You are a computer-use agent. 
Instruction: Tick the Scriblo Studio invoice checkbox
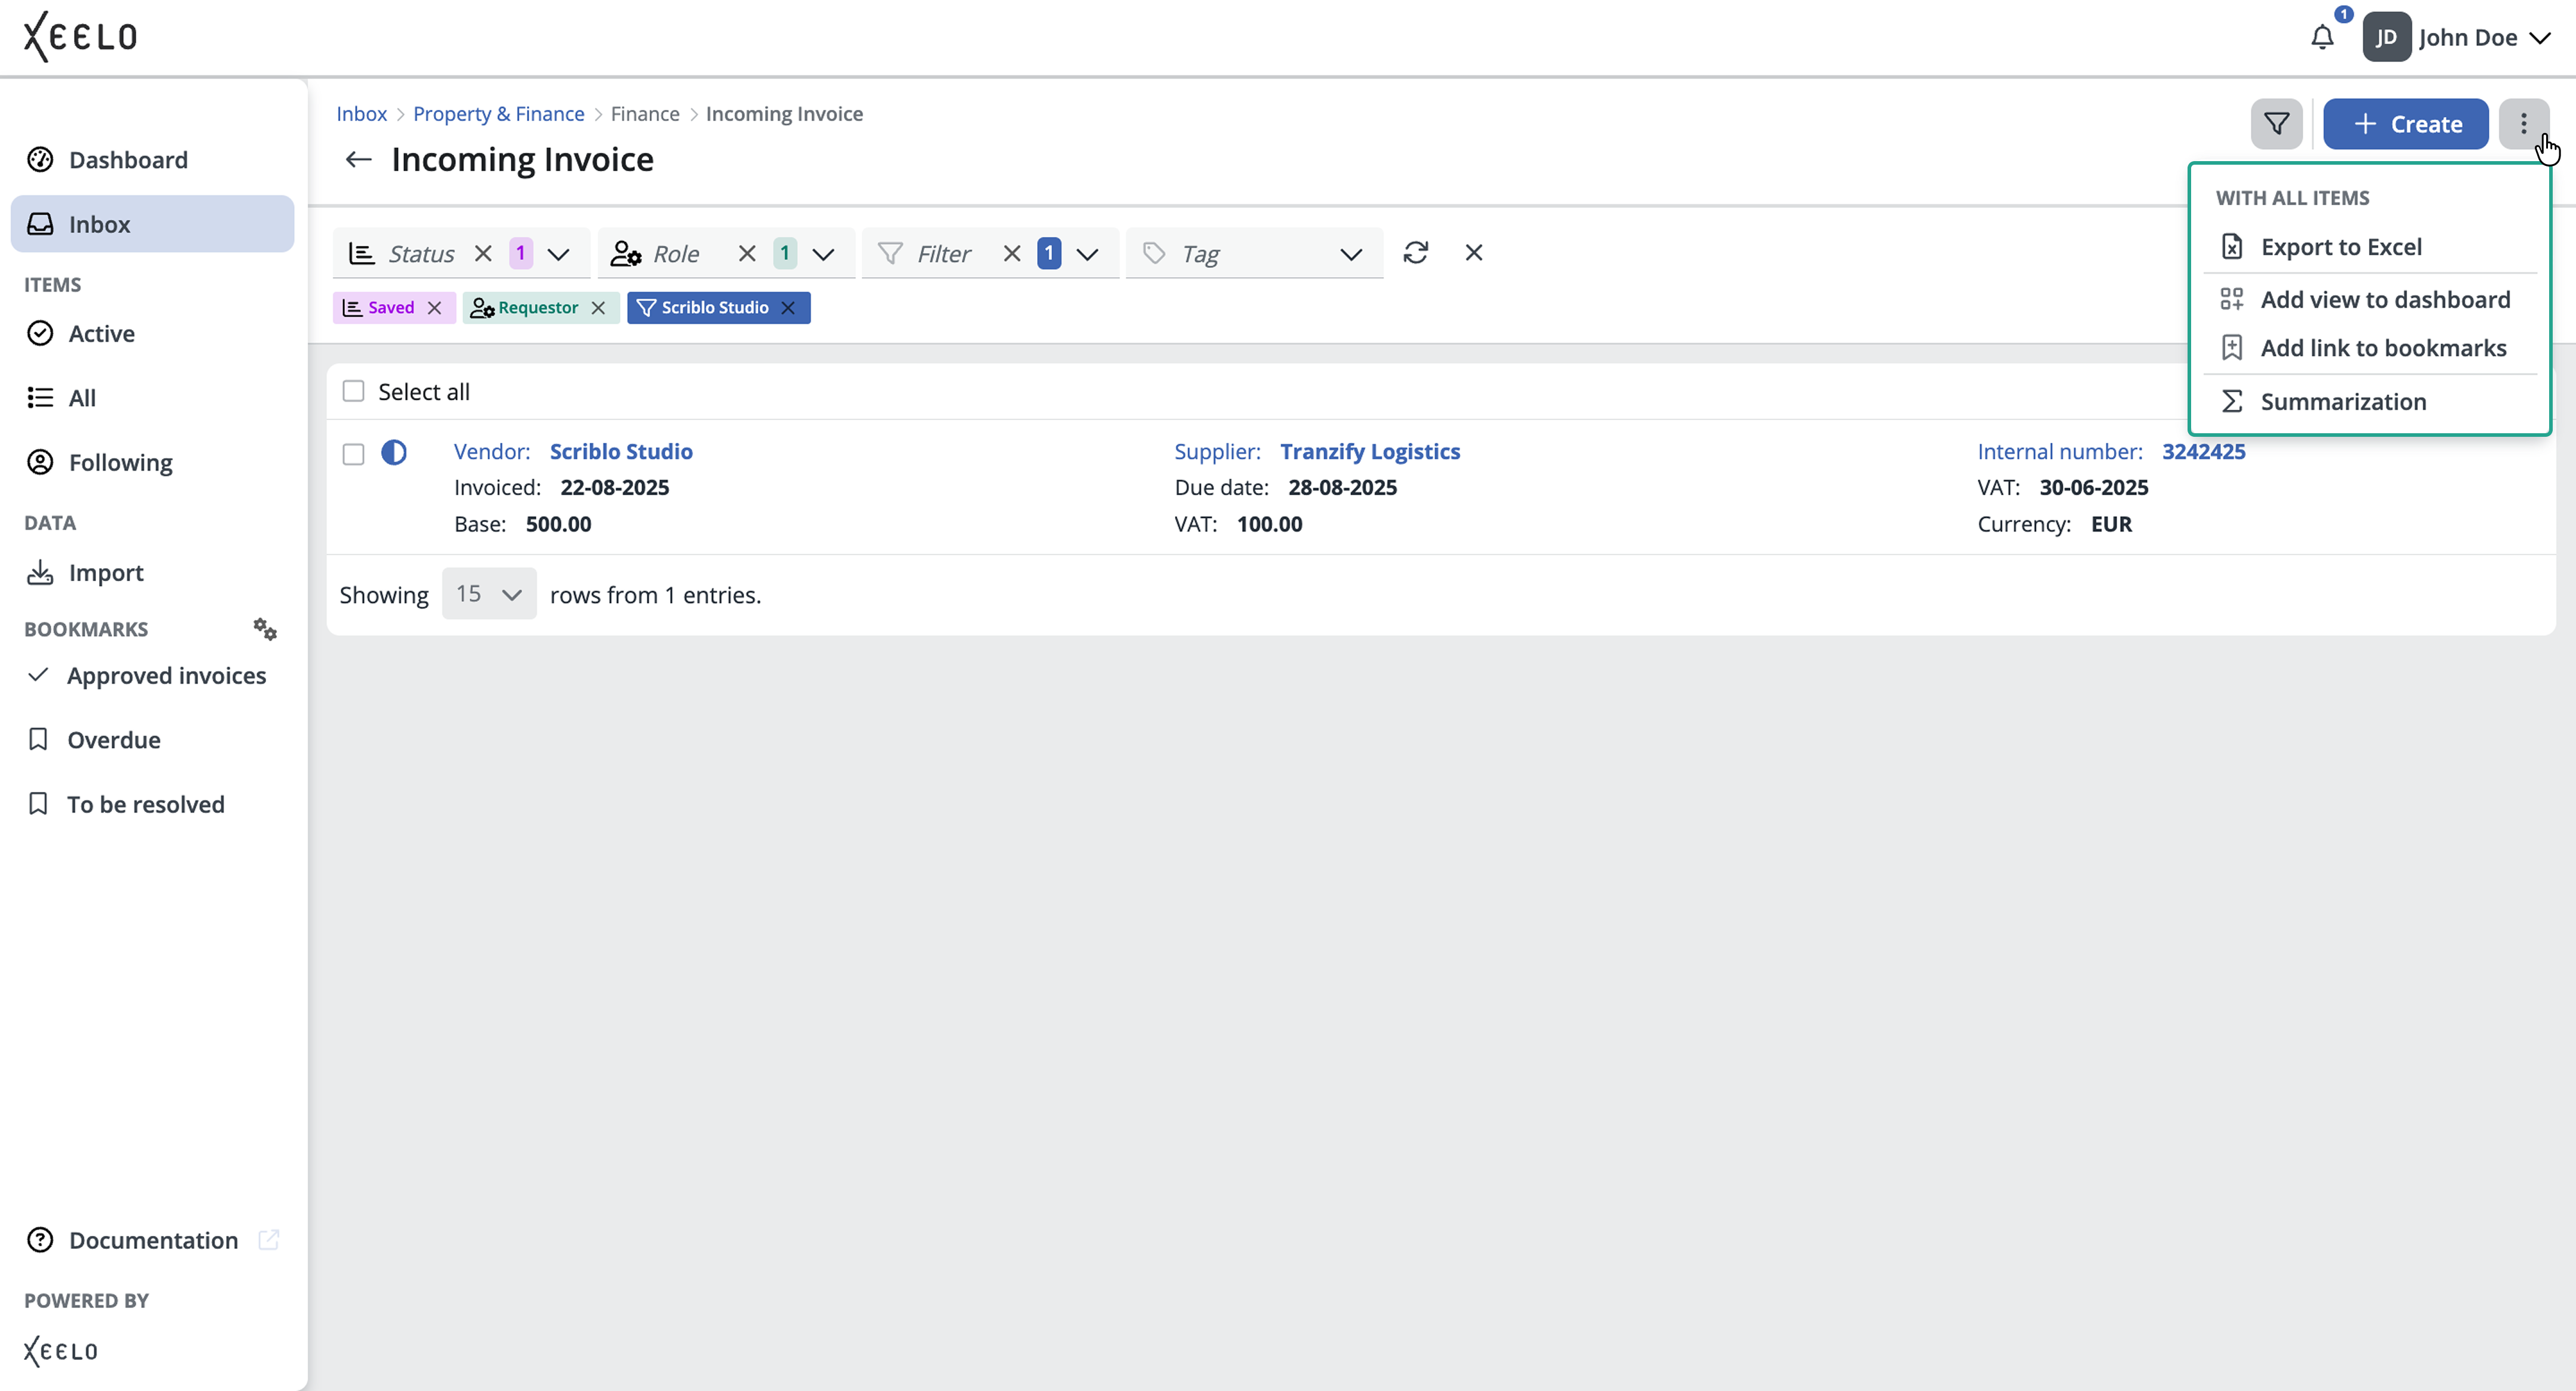click(353, 454)
